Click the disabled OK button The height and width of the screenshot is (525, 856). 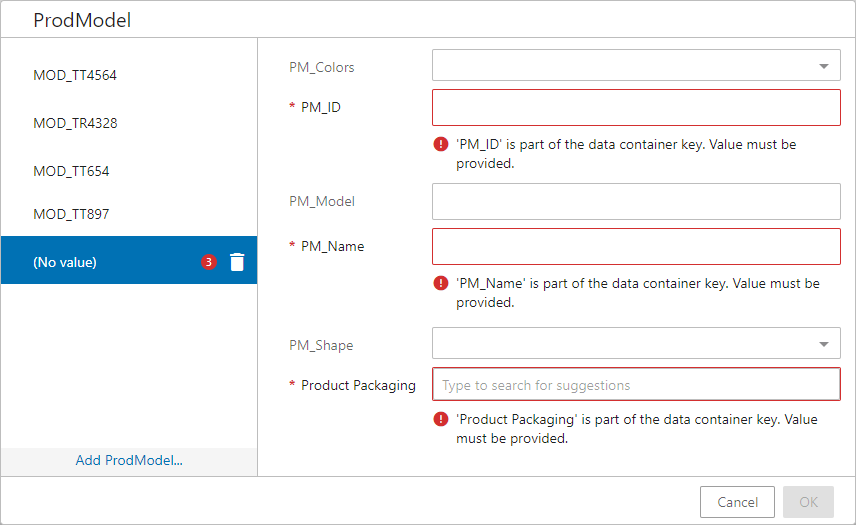tap(809, 502)
